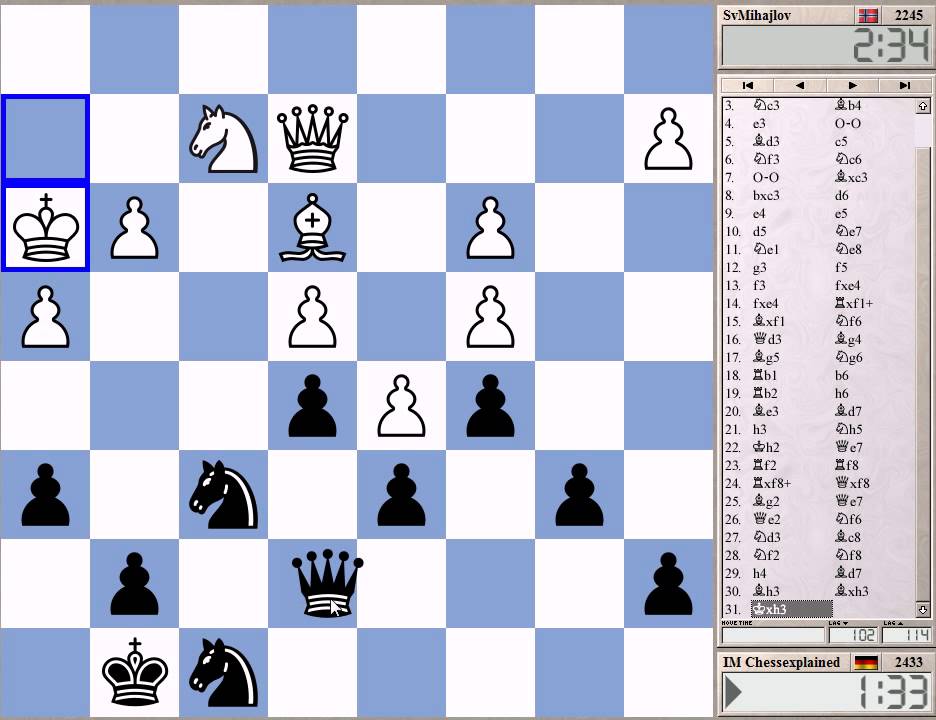Select the white pawn on c3

[490, 228]
